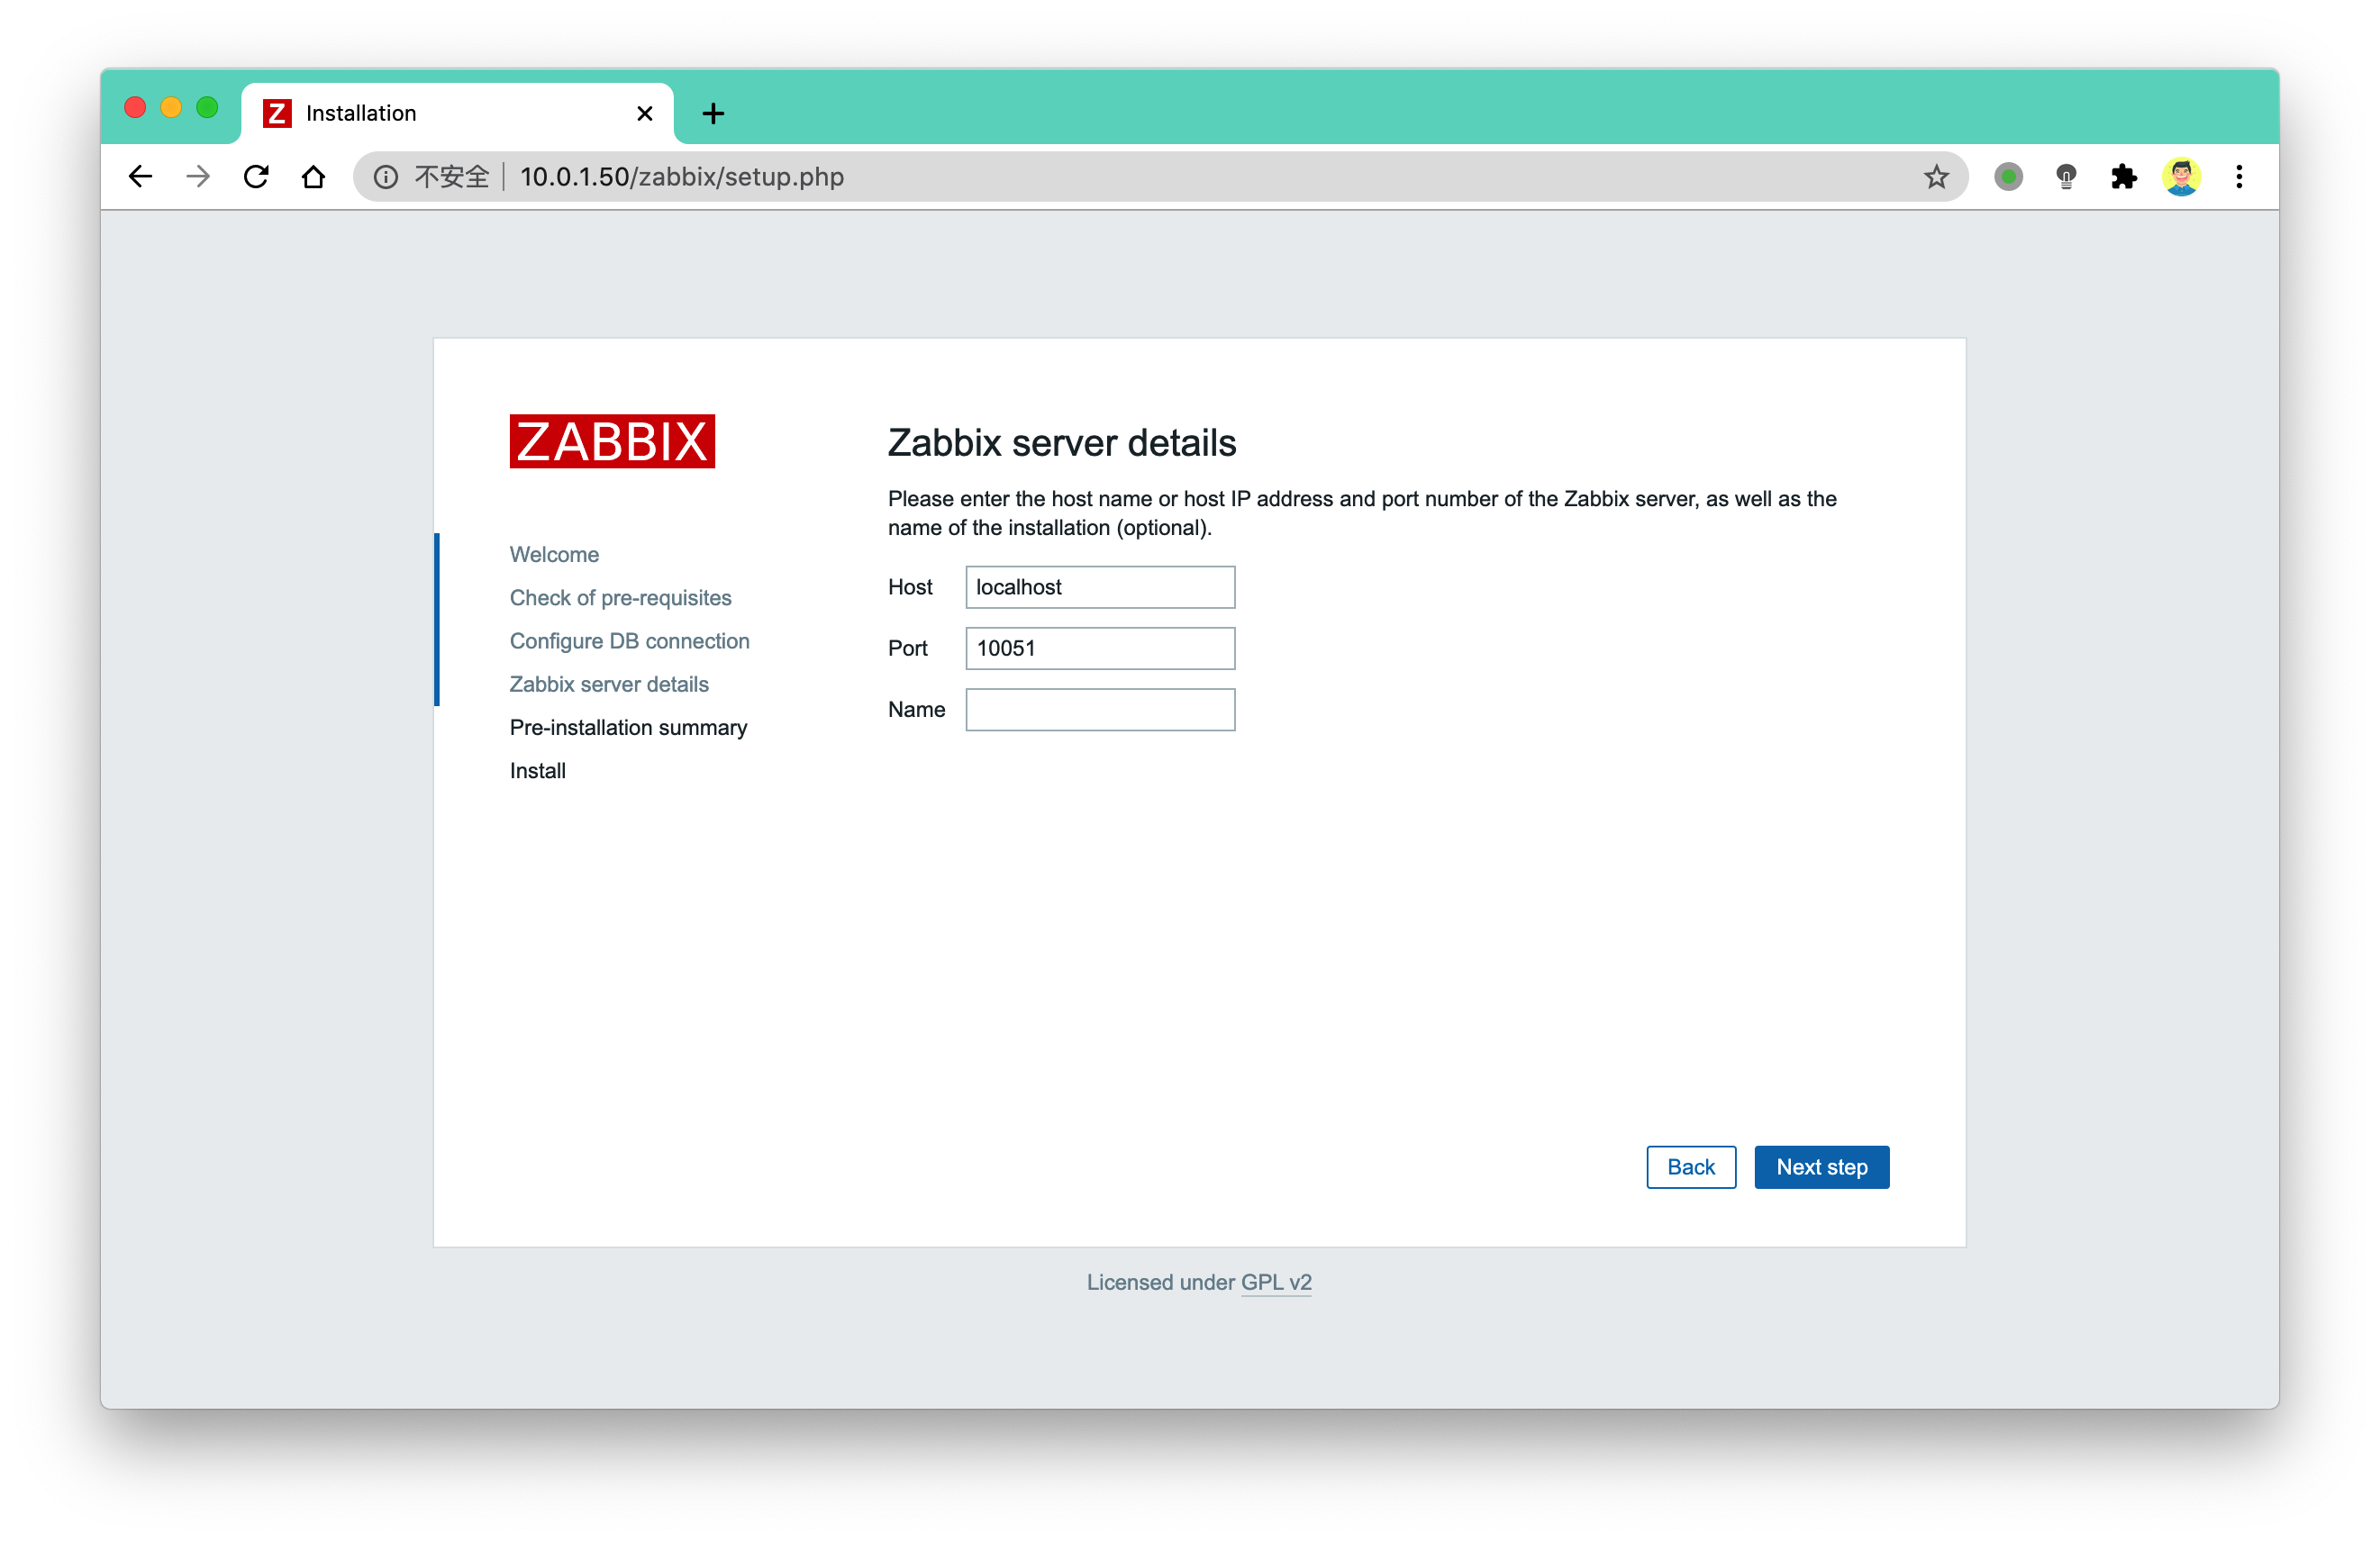Open the Extensions puzzle piece menu

point(2123,177)
